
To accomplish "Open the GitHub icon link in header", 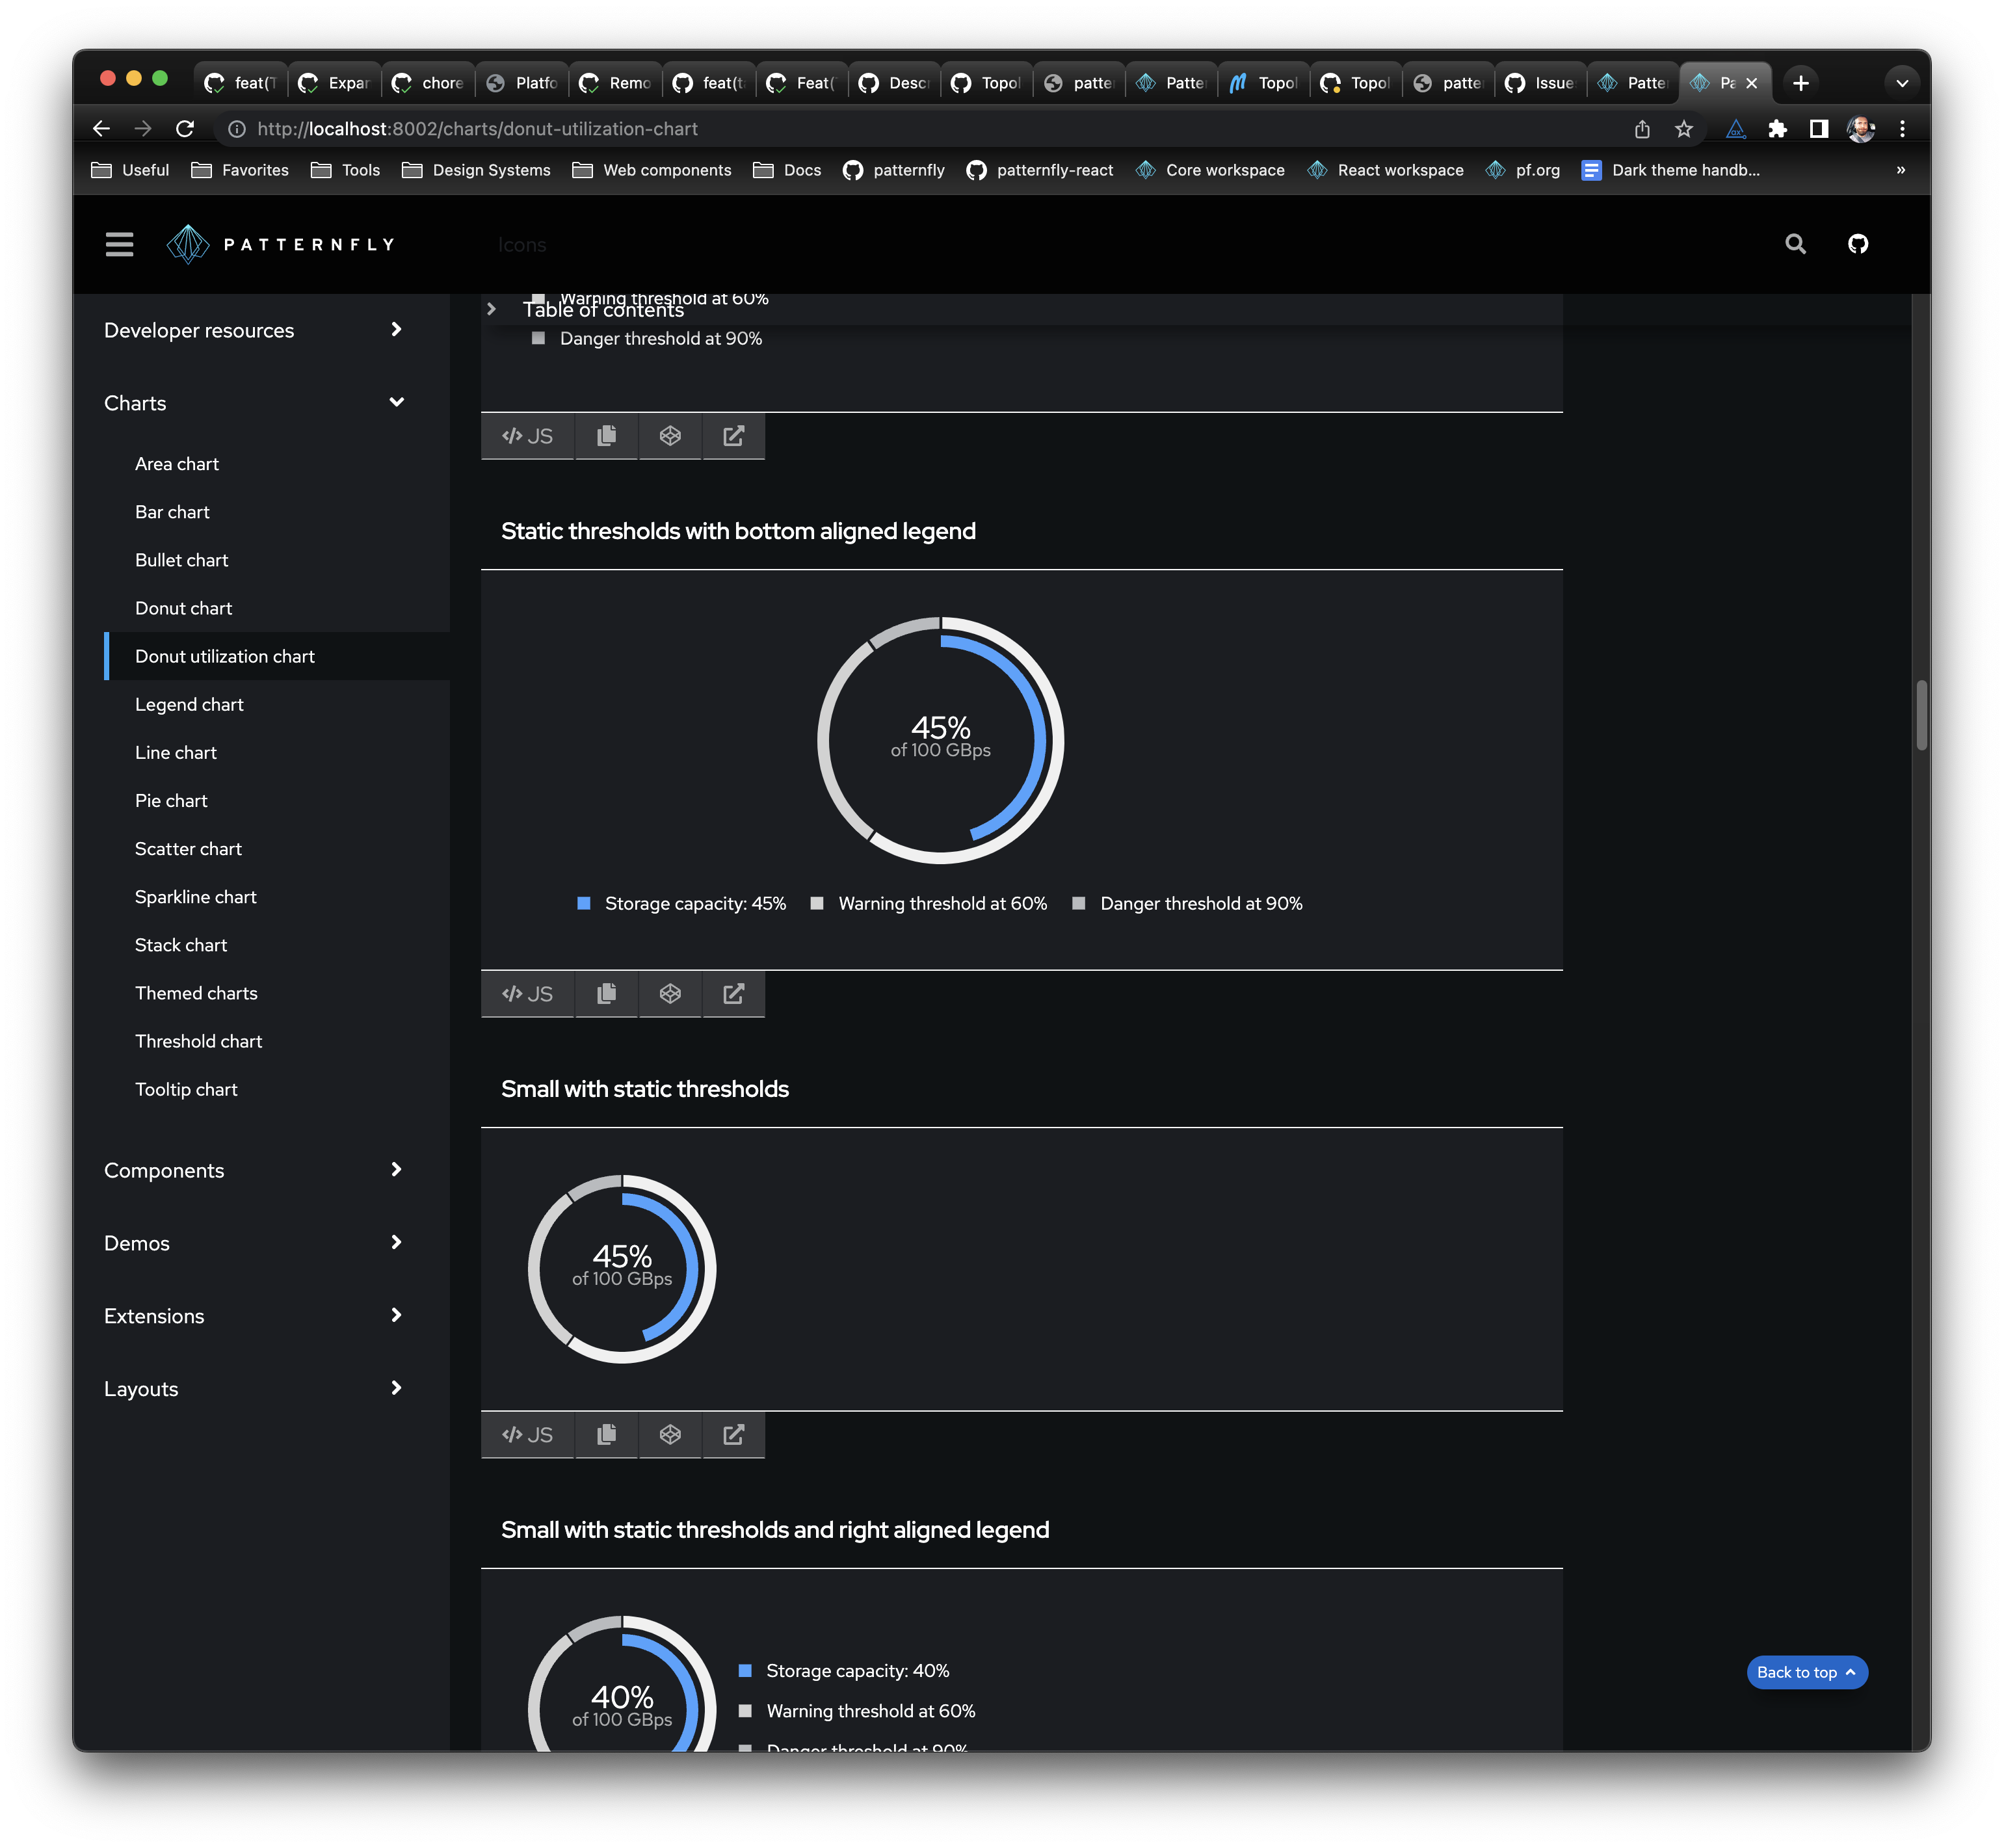I will pos(1857,244).
